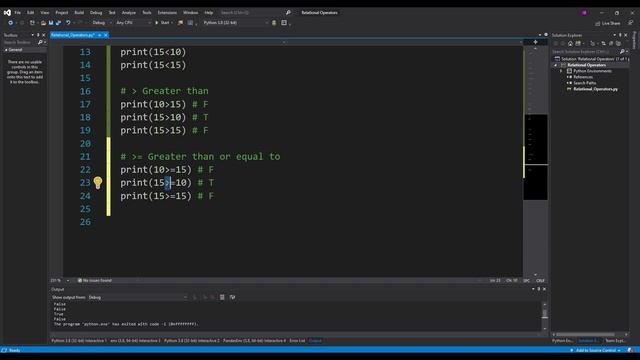Expand the Python Environments node
640x360 pixels.
point(561,71)
